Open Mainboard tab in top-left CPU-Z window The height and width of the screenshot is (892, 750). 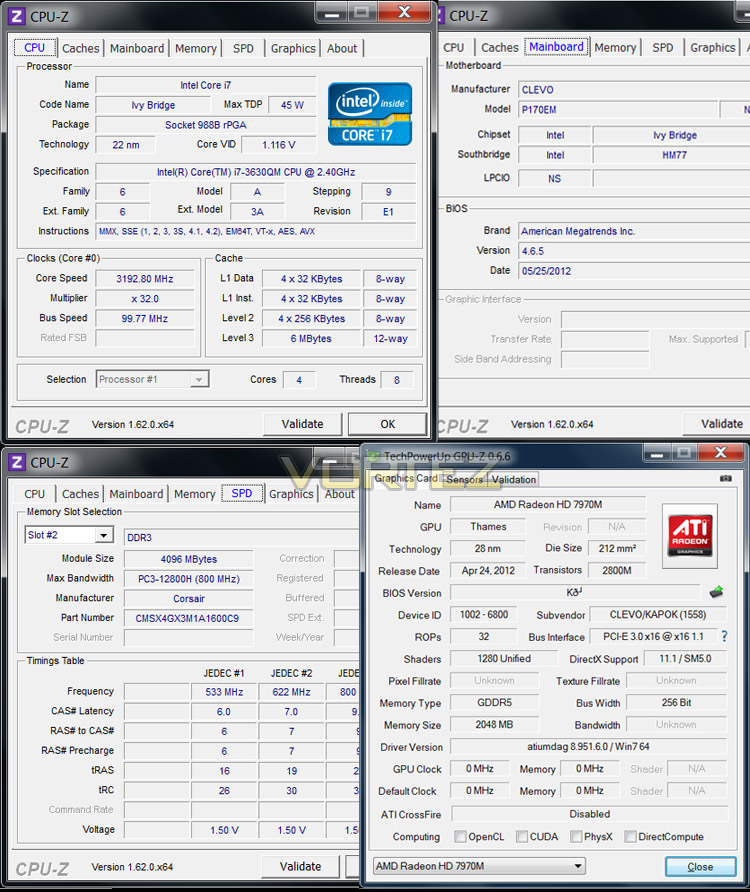(137, 48)
